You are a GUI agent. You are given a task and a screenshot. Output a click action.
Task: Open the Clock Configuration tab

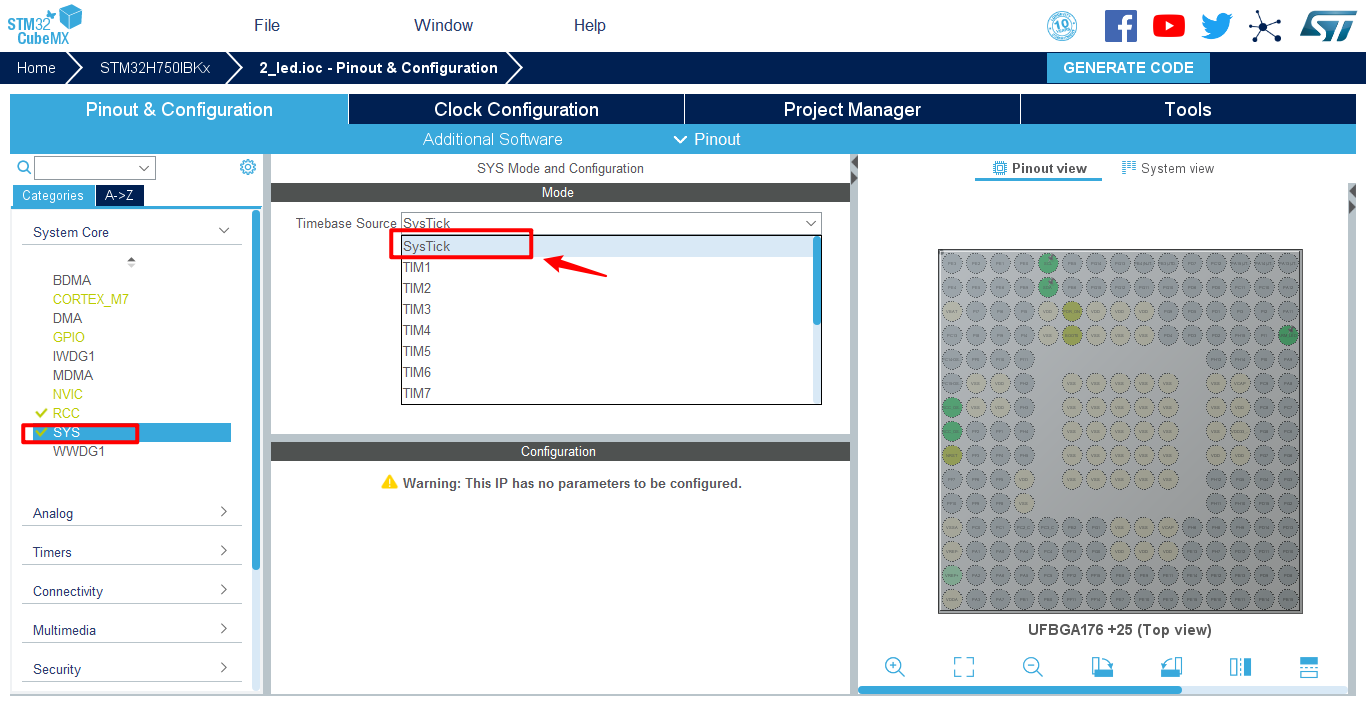[516, 110]
